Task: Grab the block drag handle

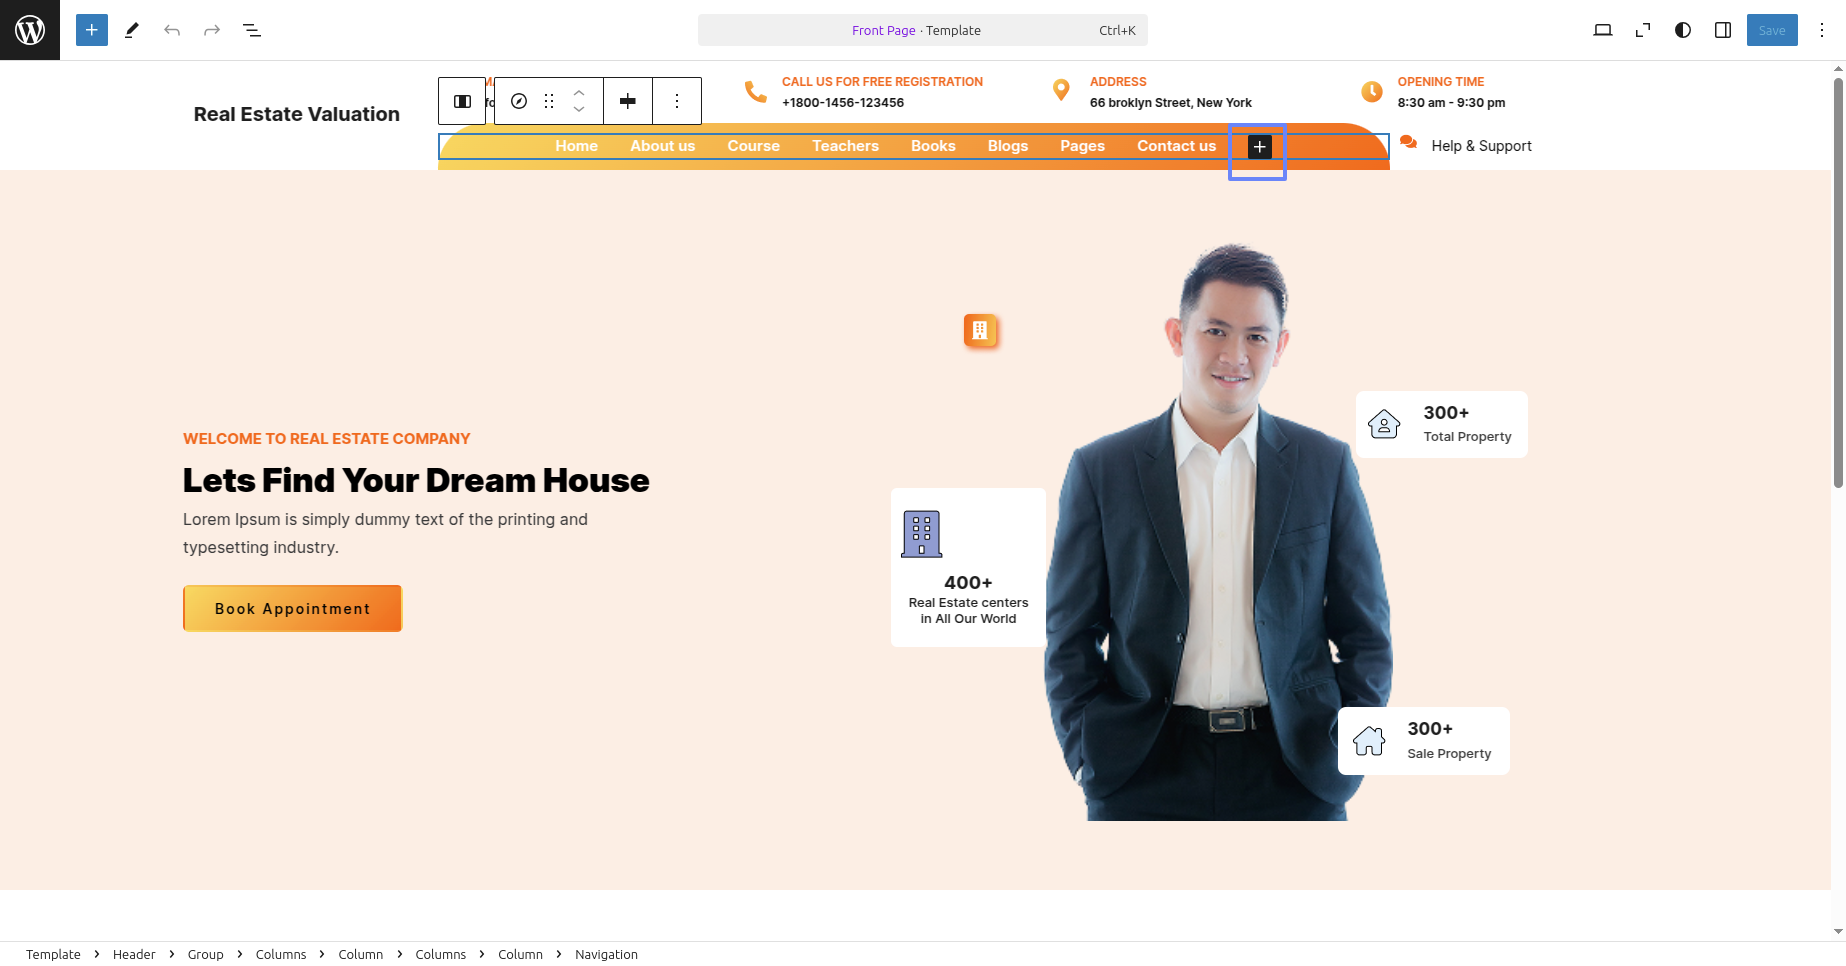Action: click(549, 101)
